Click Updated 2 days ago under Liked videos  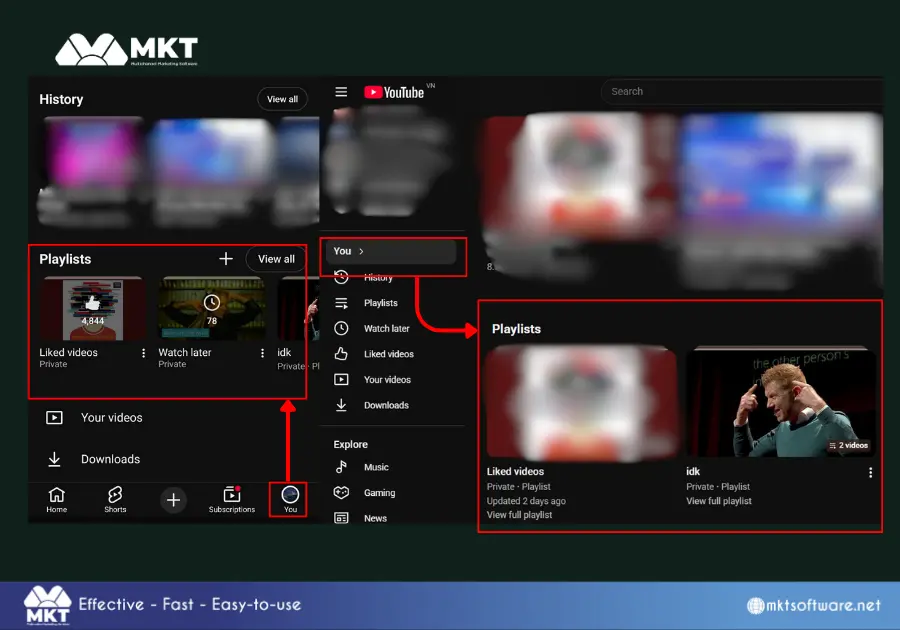click(x=526, y=501)
